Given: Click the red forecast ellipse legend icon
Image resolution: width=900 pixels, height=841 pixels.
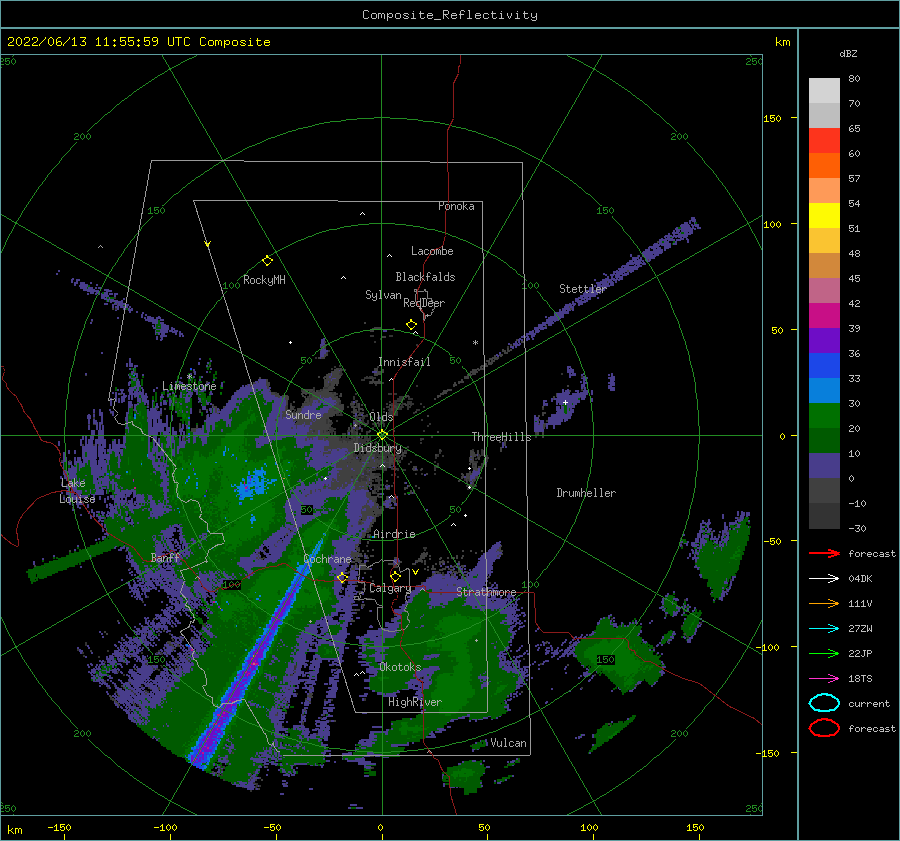Looking at the screenshot, I should pos(824,728).
